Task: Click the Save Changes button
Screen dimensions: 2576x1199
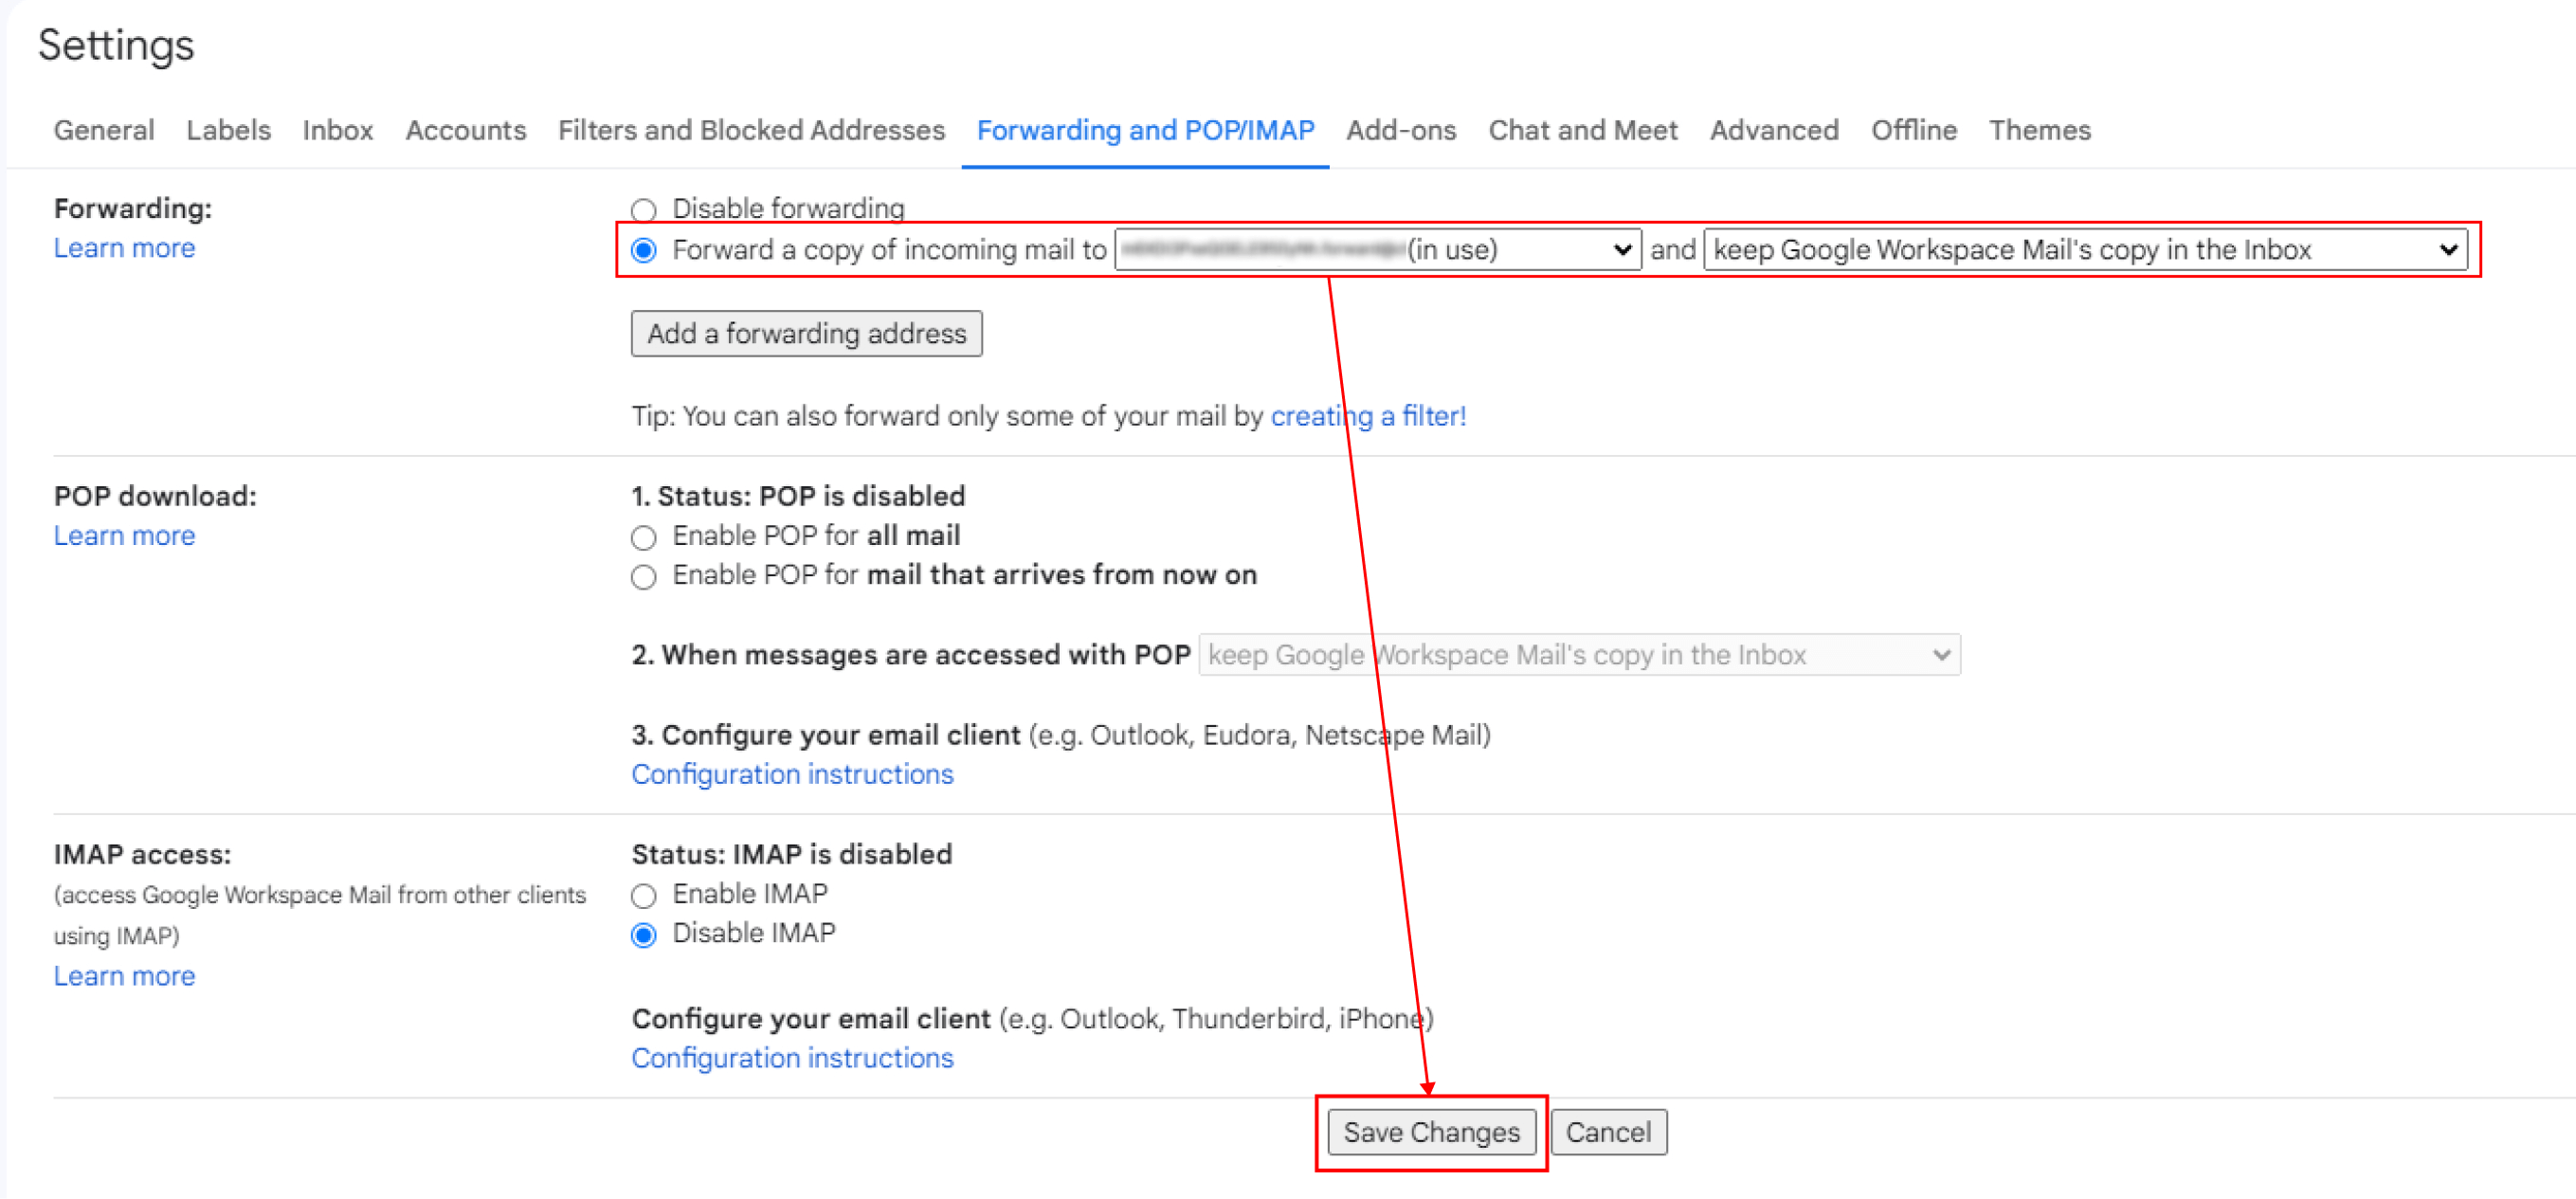Action: click(x=1430, y=1132)
